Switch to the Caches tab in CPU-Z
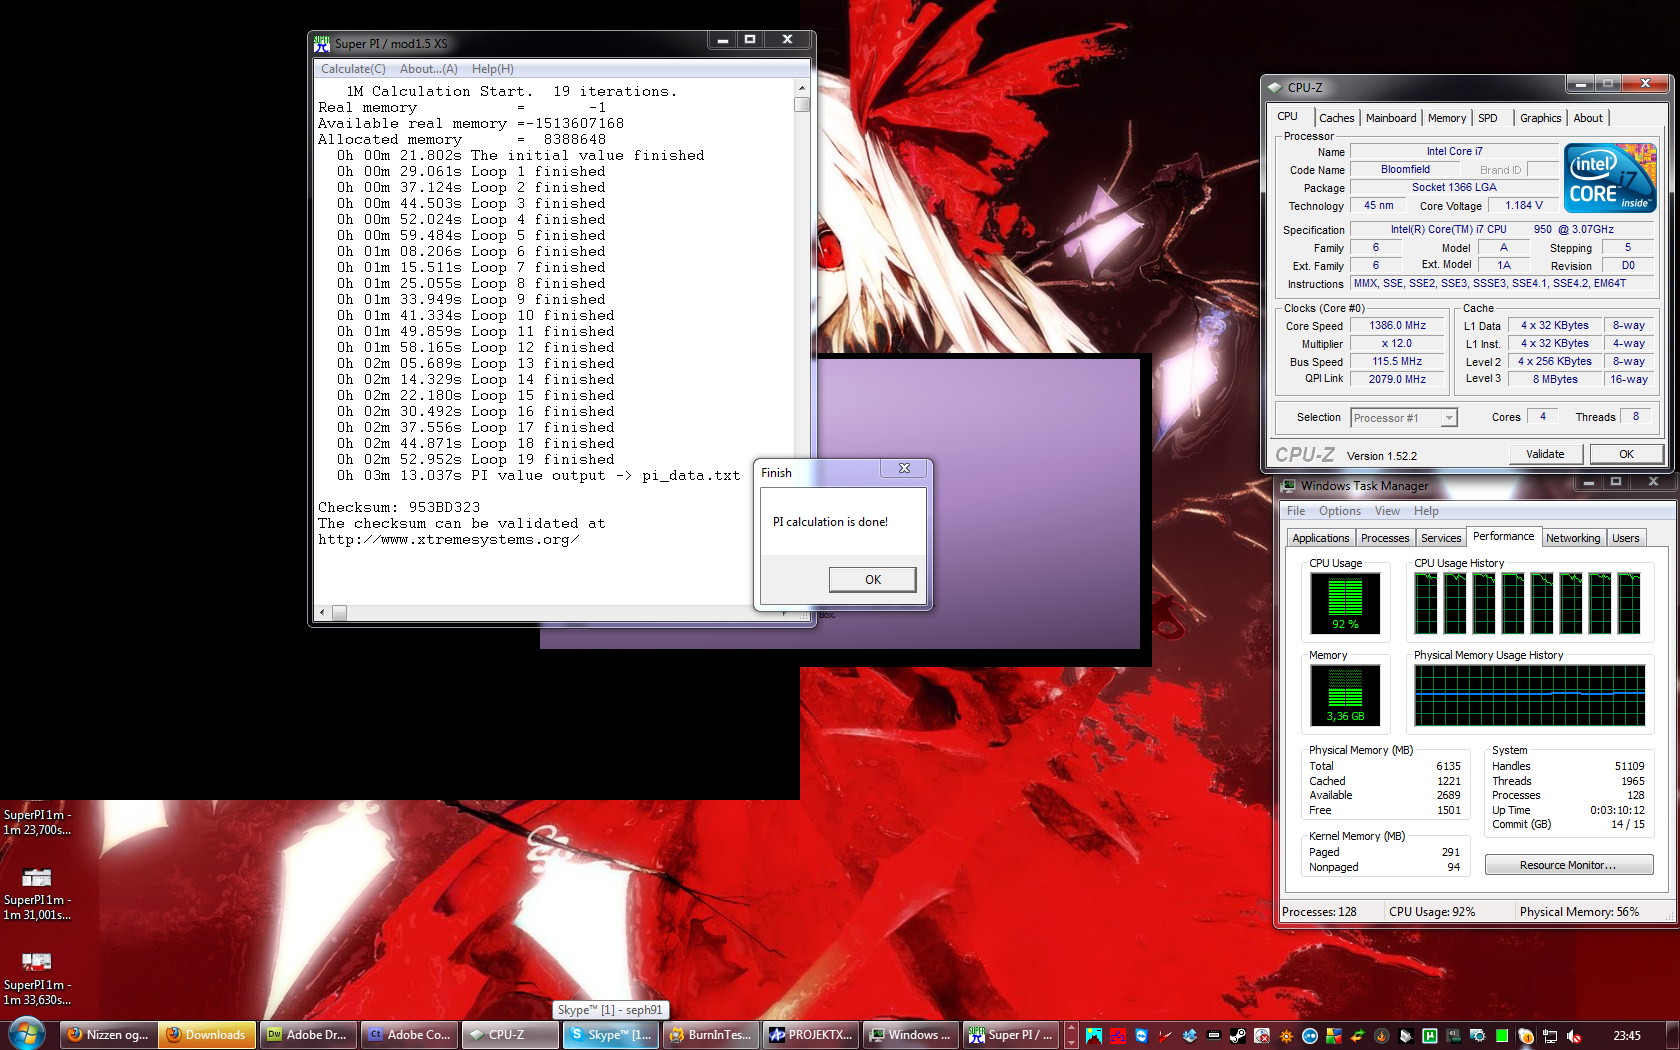This screenshot has width=1680, height=1050. point(1336,118)
